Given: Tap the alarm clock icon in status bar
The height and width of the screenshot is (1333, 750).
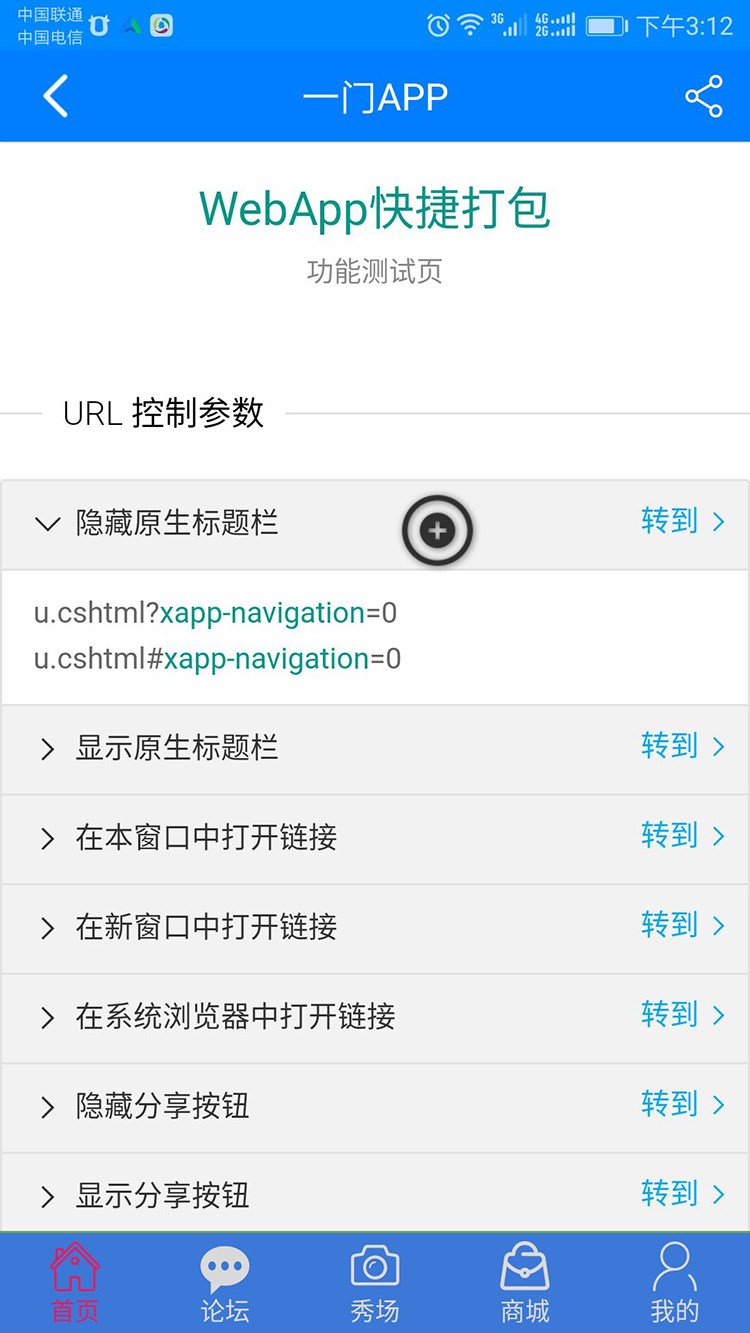Looking at the screenshot, I should [x=438, y=26].
